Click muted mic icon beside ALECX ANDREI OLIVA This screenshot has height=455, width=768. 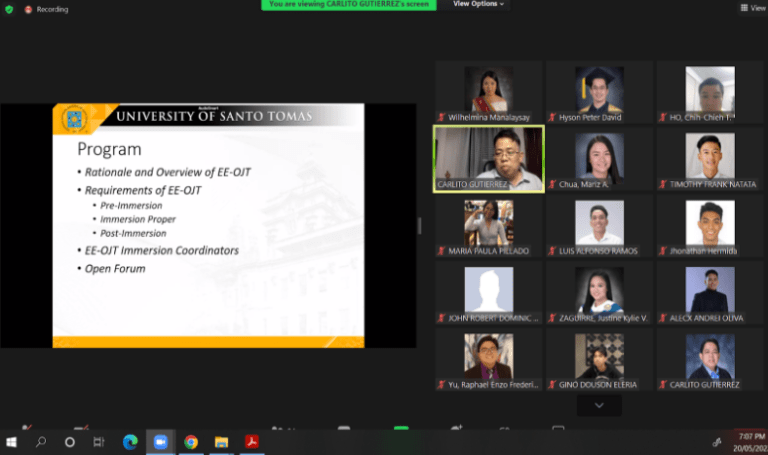click(663, 318)
